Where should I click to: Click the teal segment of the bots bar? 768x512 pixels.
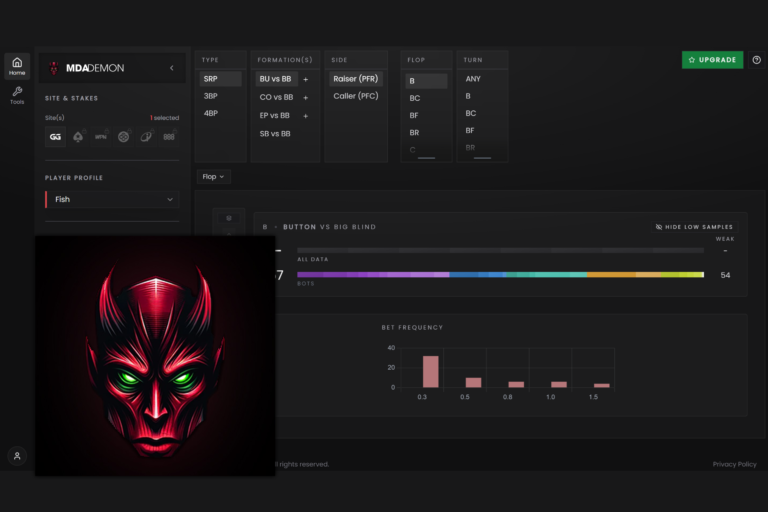546,275
